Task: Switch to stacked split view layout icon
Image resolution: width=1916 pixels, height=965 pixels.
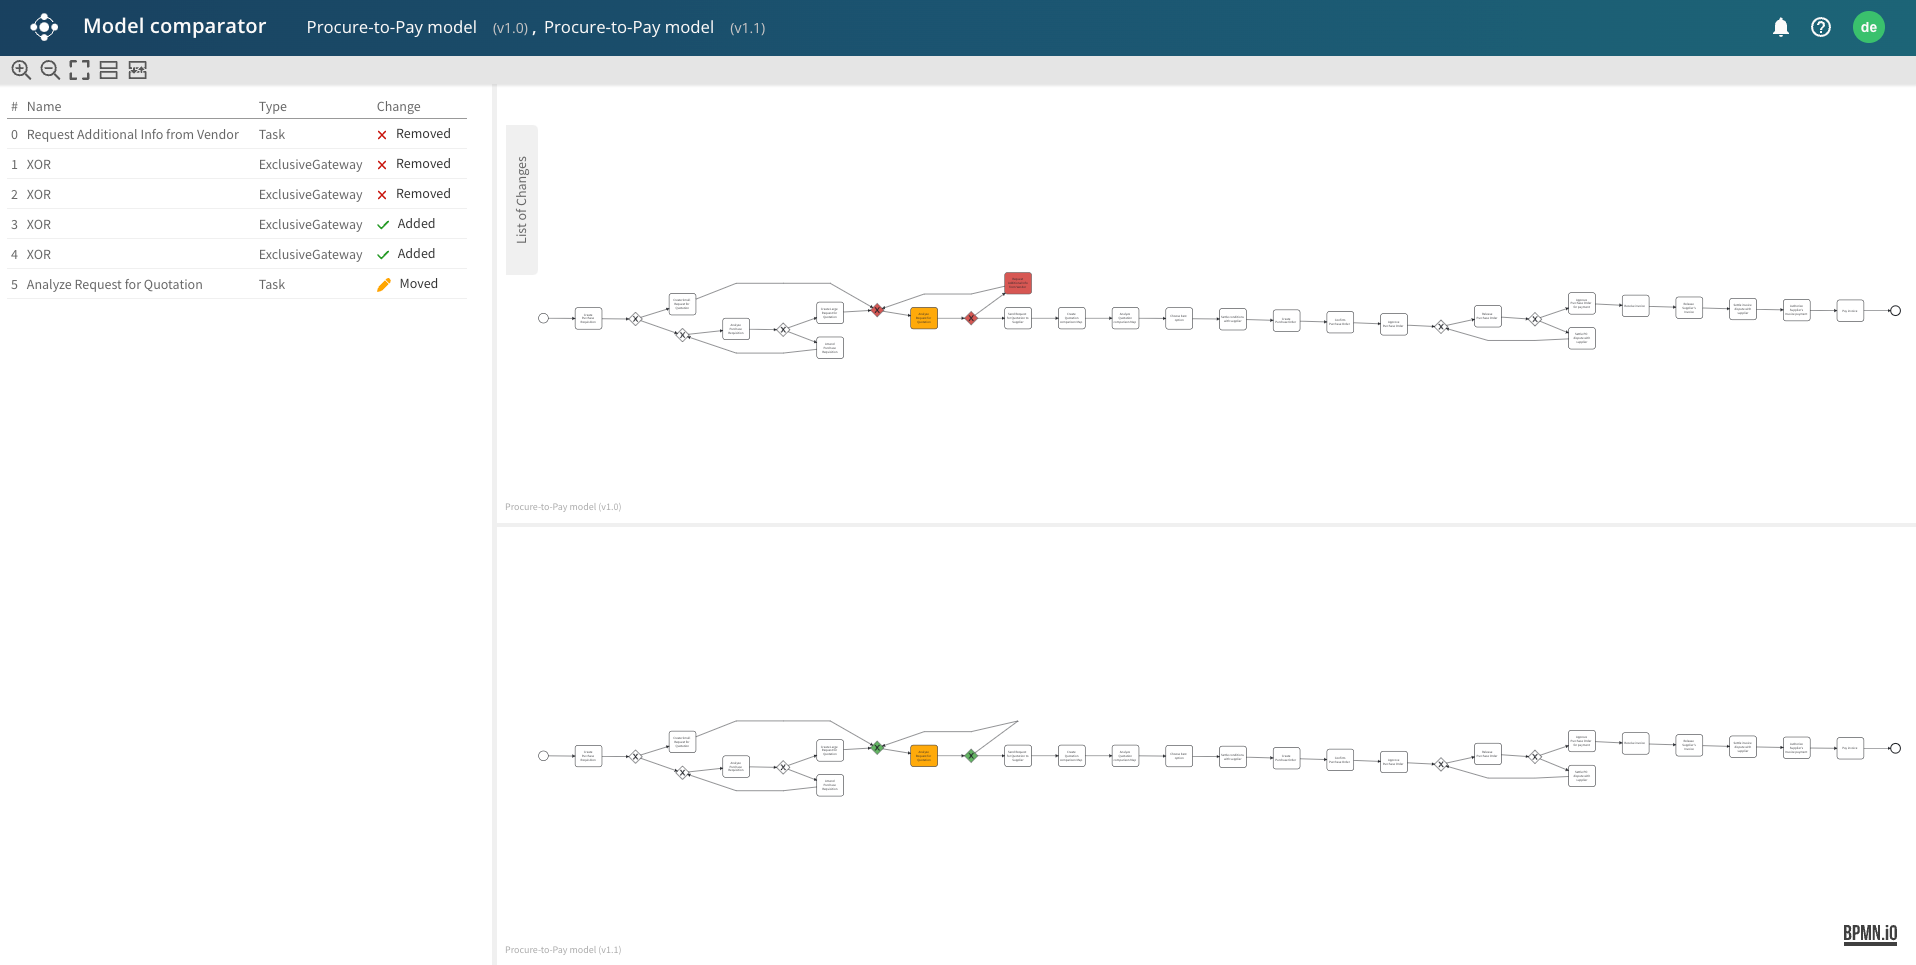Action: pyautogui.click(x=109, y=70)
